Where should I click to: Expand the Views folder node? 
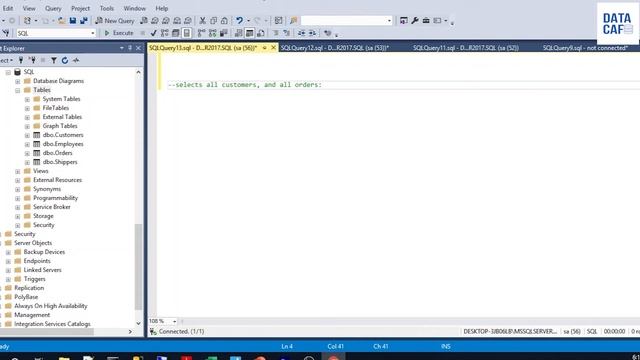(x=18, y=171)
